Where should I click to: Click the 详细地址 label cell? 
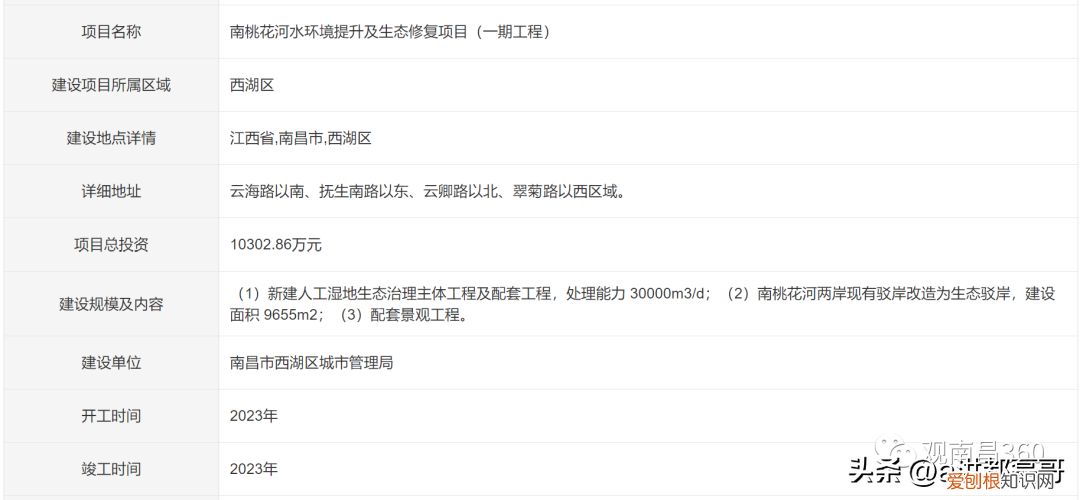click(x=111, y=191)
